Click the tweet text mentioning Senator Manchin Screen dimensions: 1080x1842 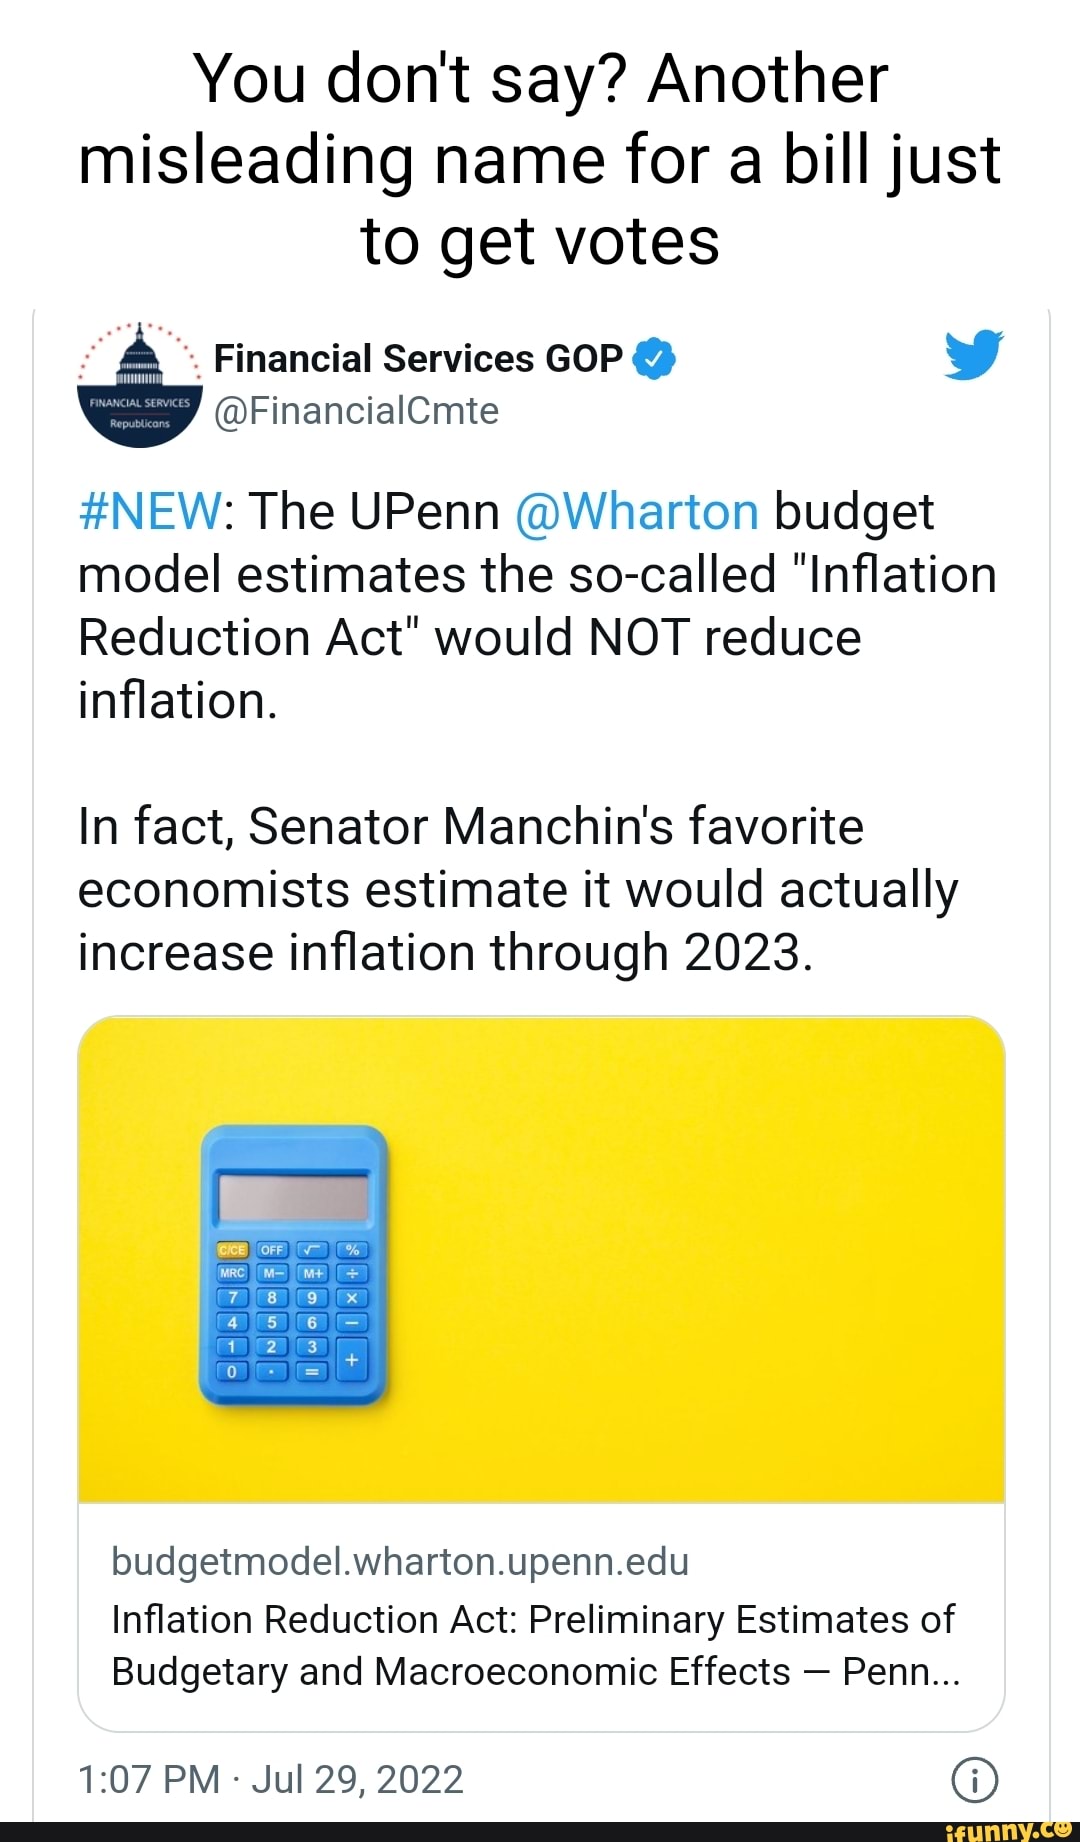click(518, 890)
